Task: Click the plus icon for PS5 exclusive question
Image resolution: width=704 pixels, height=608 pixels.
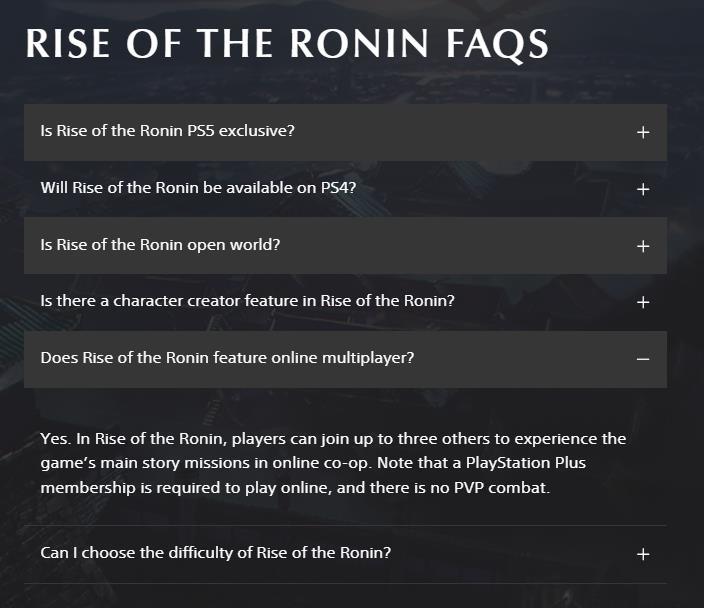Action: (643, 132)
